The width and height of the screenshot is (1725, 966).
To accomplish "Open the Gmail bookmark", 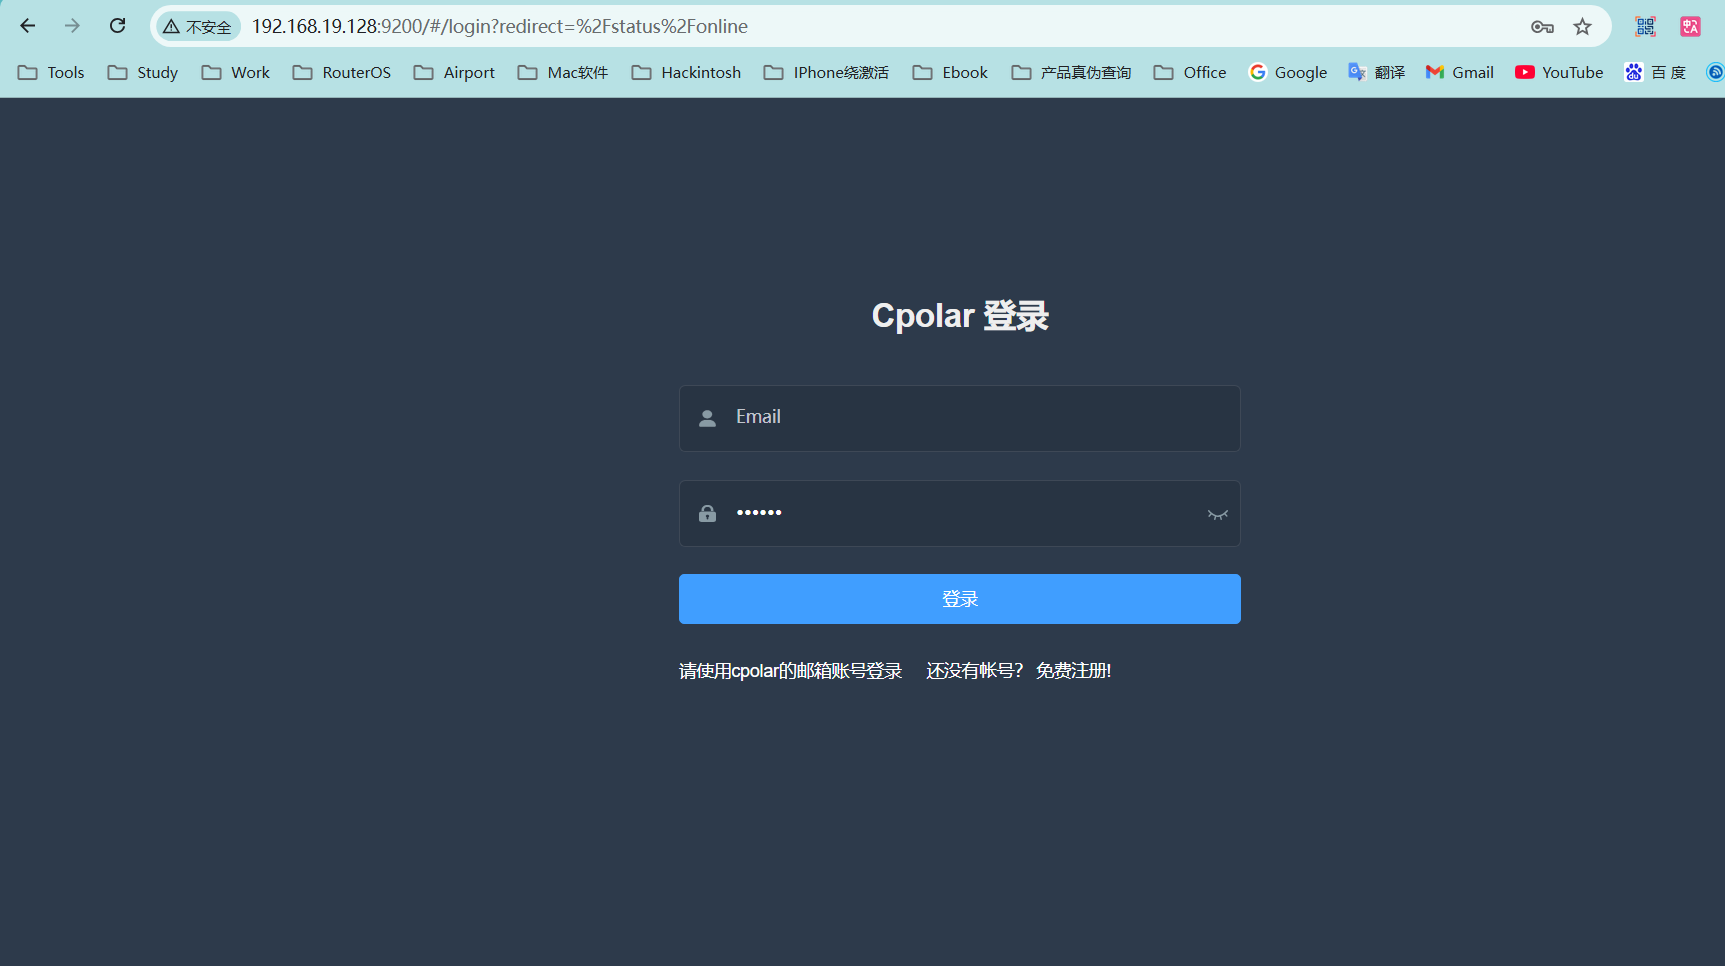I will point(1460,72).
